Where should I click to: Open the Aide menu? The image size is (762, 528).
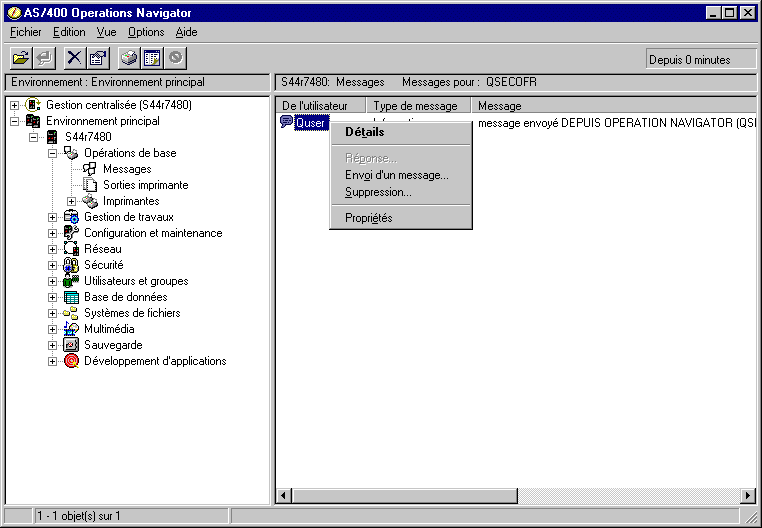click(186, 32)
